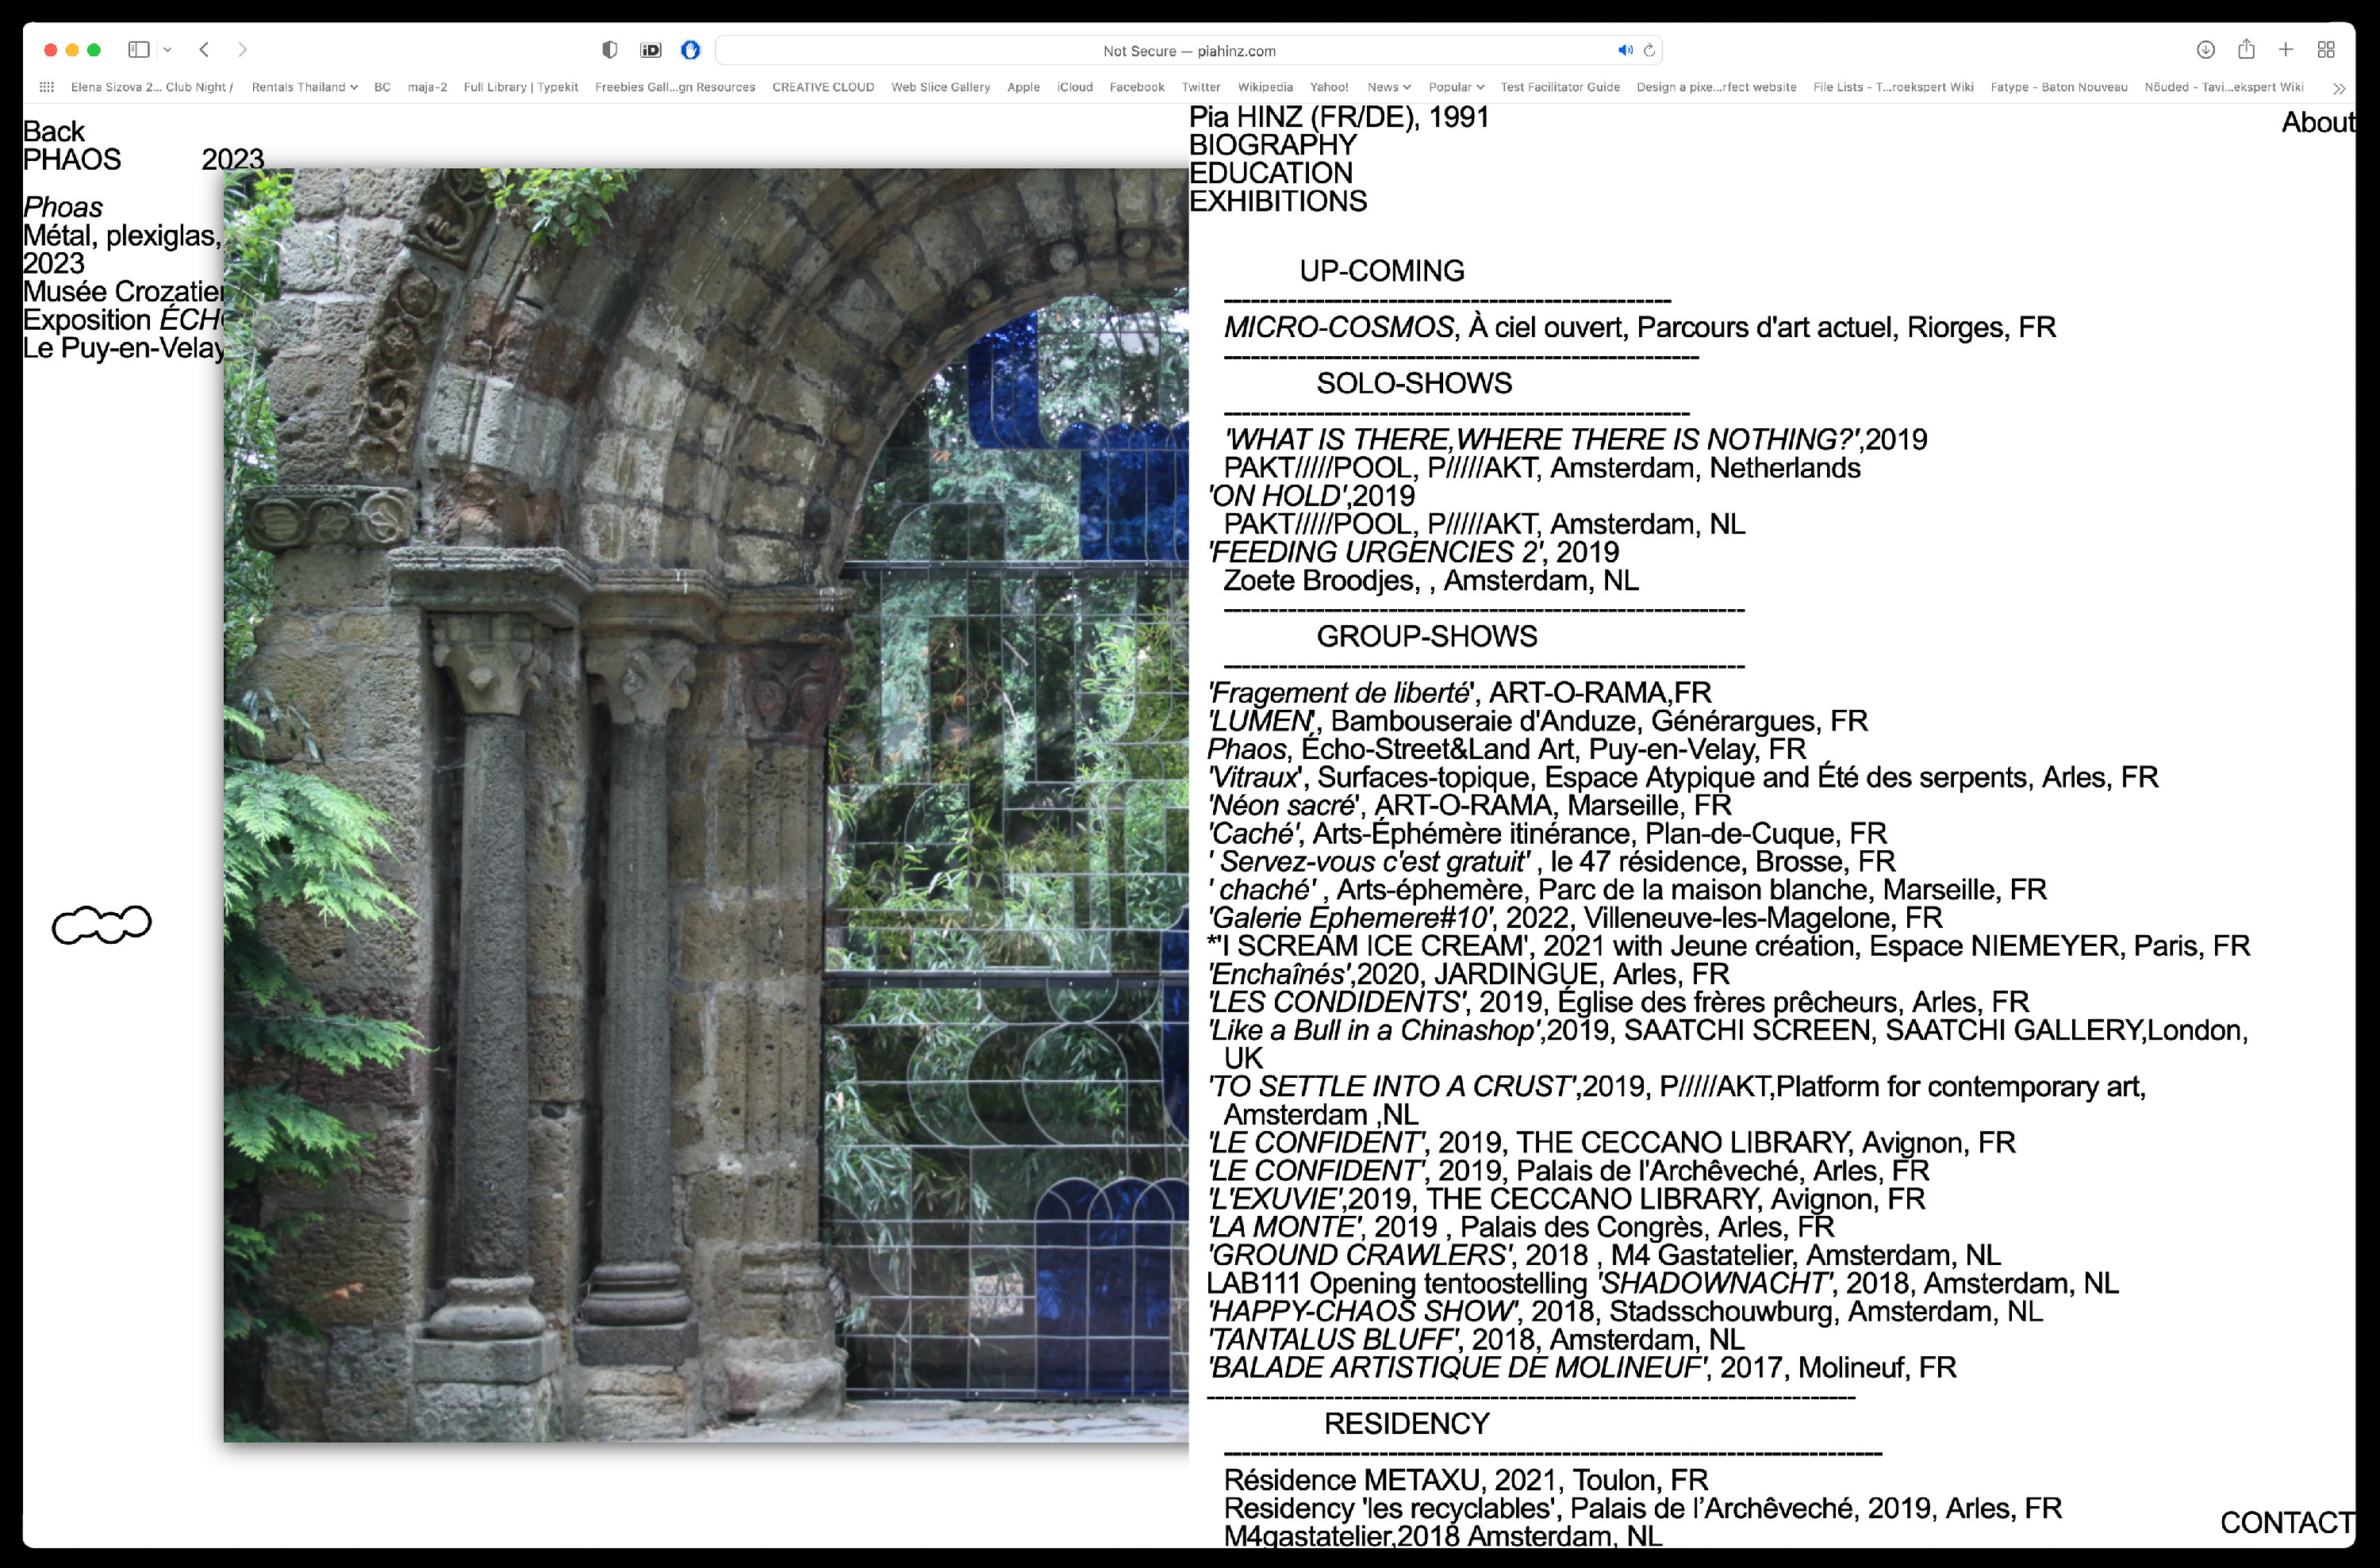Open Facebook bookmark
Screen dimensions: 2380x1568
point(1137,87)
